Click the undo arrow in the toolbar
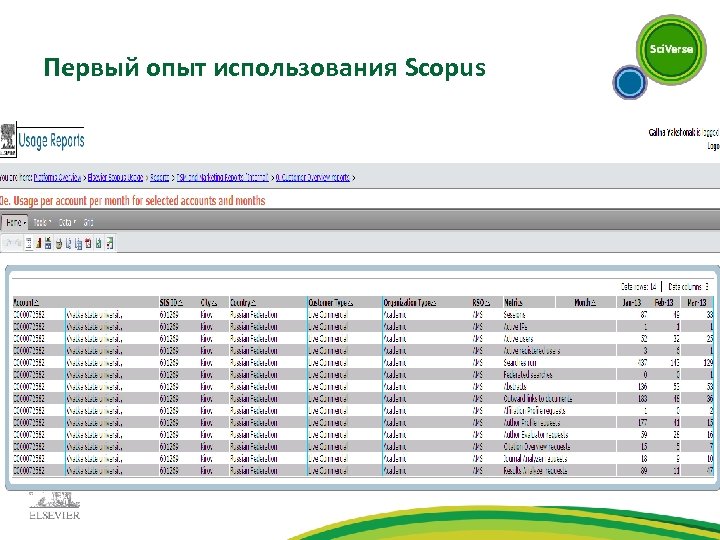The image size is (720, 540). (8, 243)
